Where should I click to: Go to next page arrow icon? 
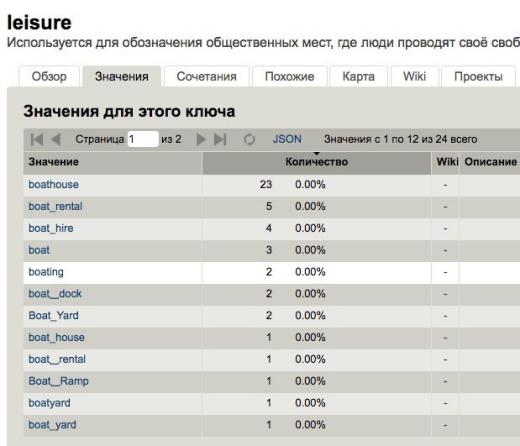(201, 139)
